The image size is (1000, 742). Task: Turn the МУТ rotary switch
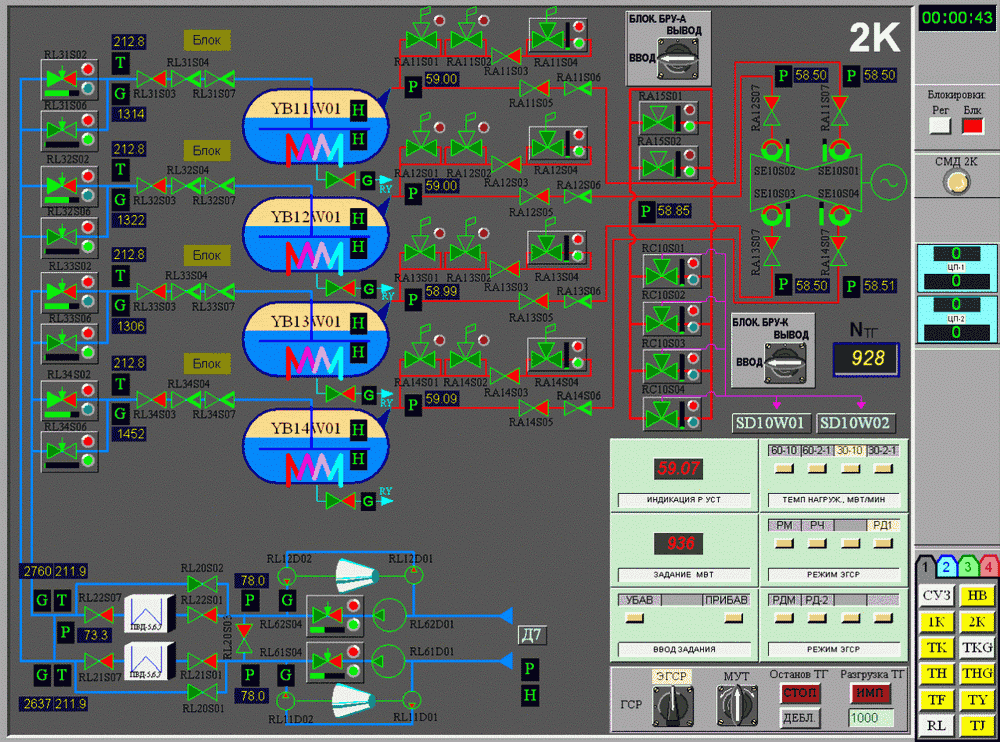(x=737, y=704)
